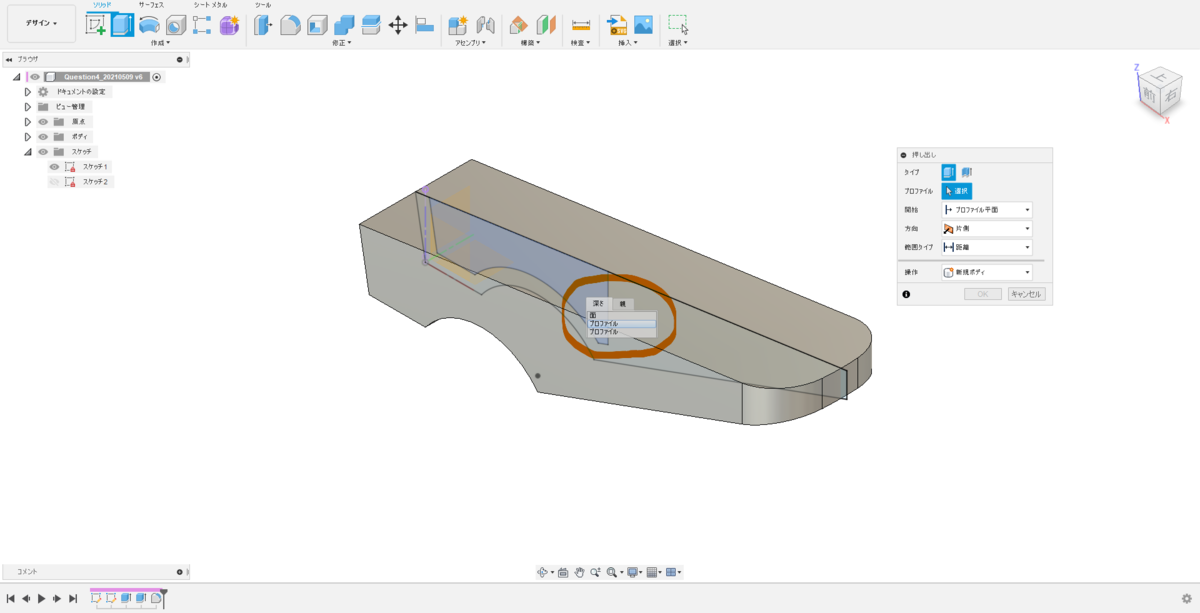
Task: Choose the thin extrude type icon
Action: (967, 172)
